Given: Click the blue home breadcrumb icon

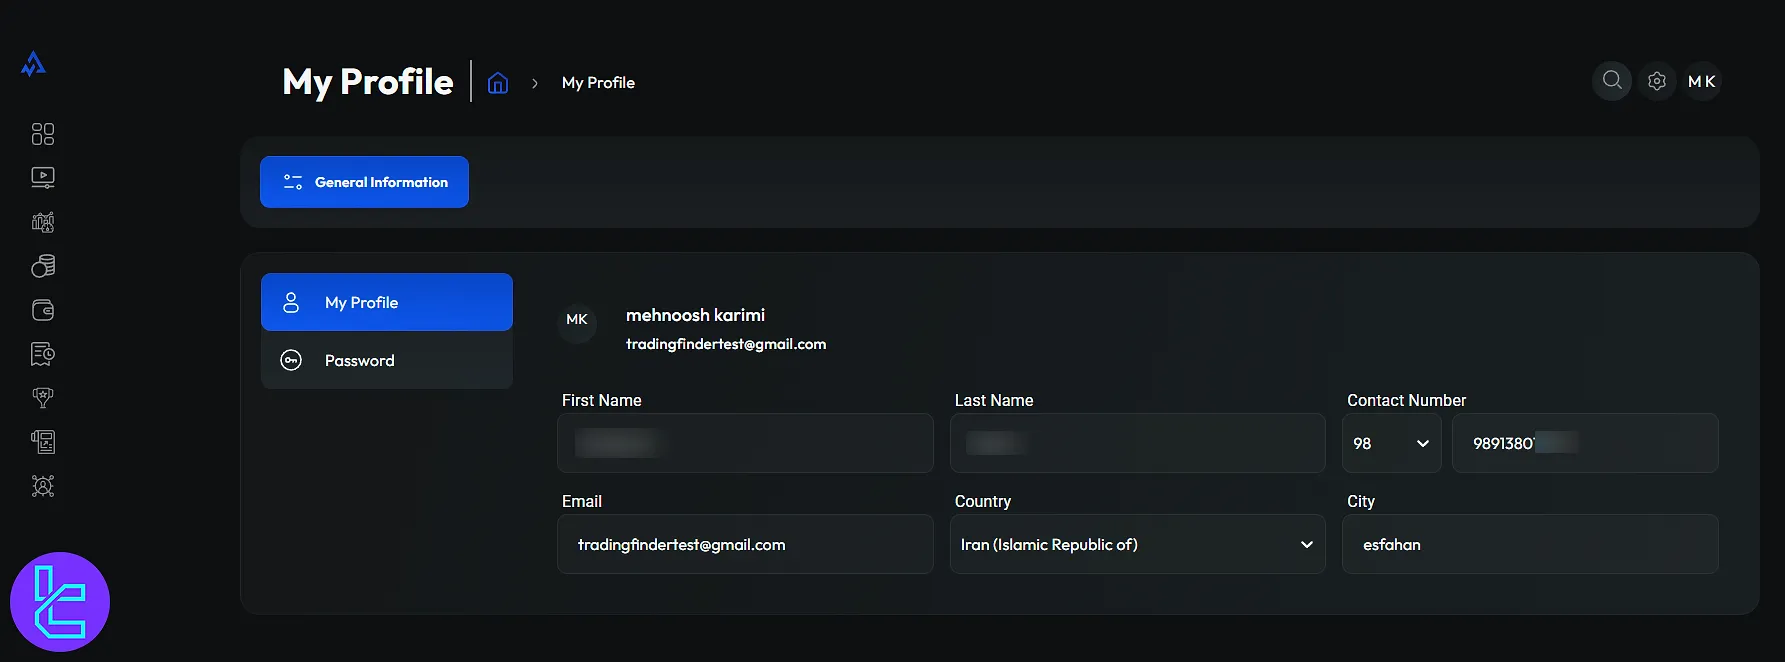Looking at the screenshot, I should pyautogui.click(x=498, y=83).
